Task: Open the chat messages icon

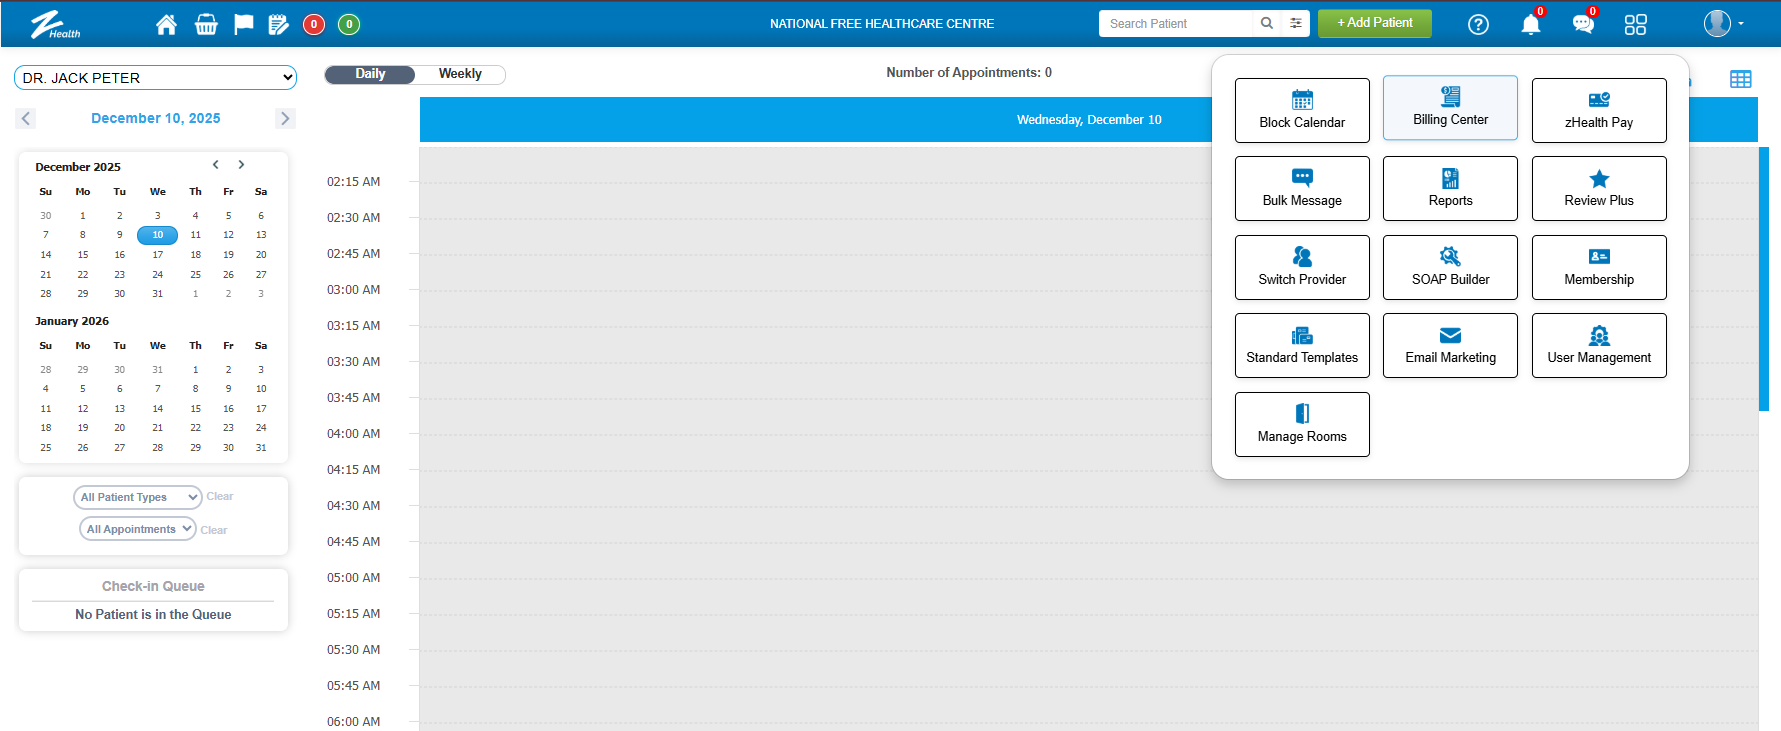Action: pyautogui.click(x=1582, y=24)
